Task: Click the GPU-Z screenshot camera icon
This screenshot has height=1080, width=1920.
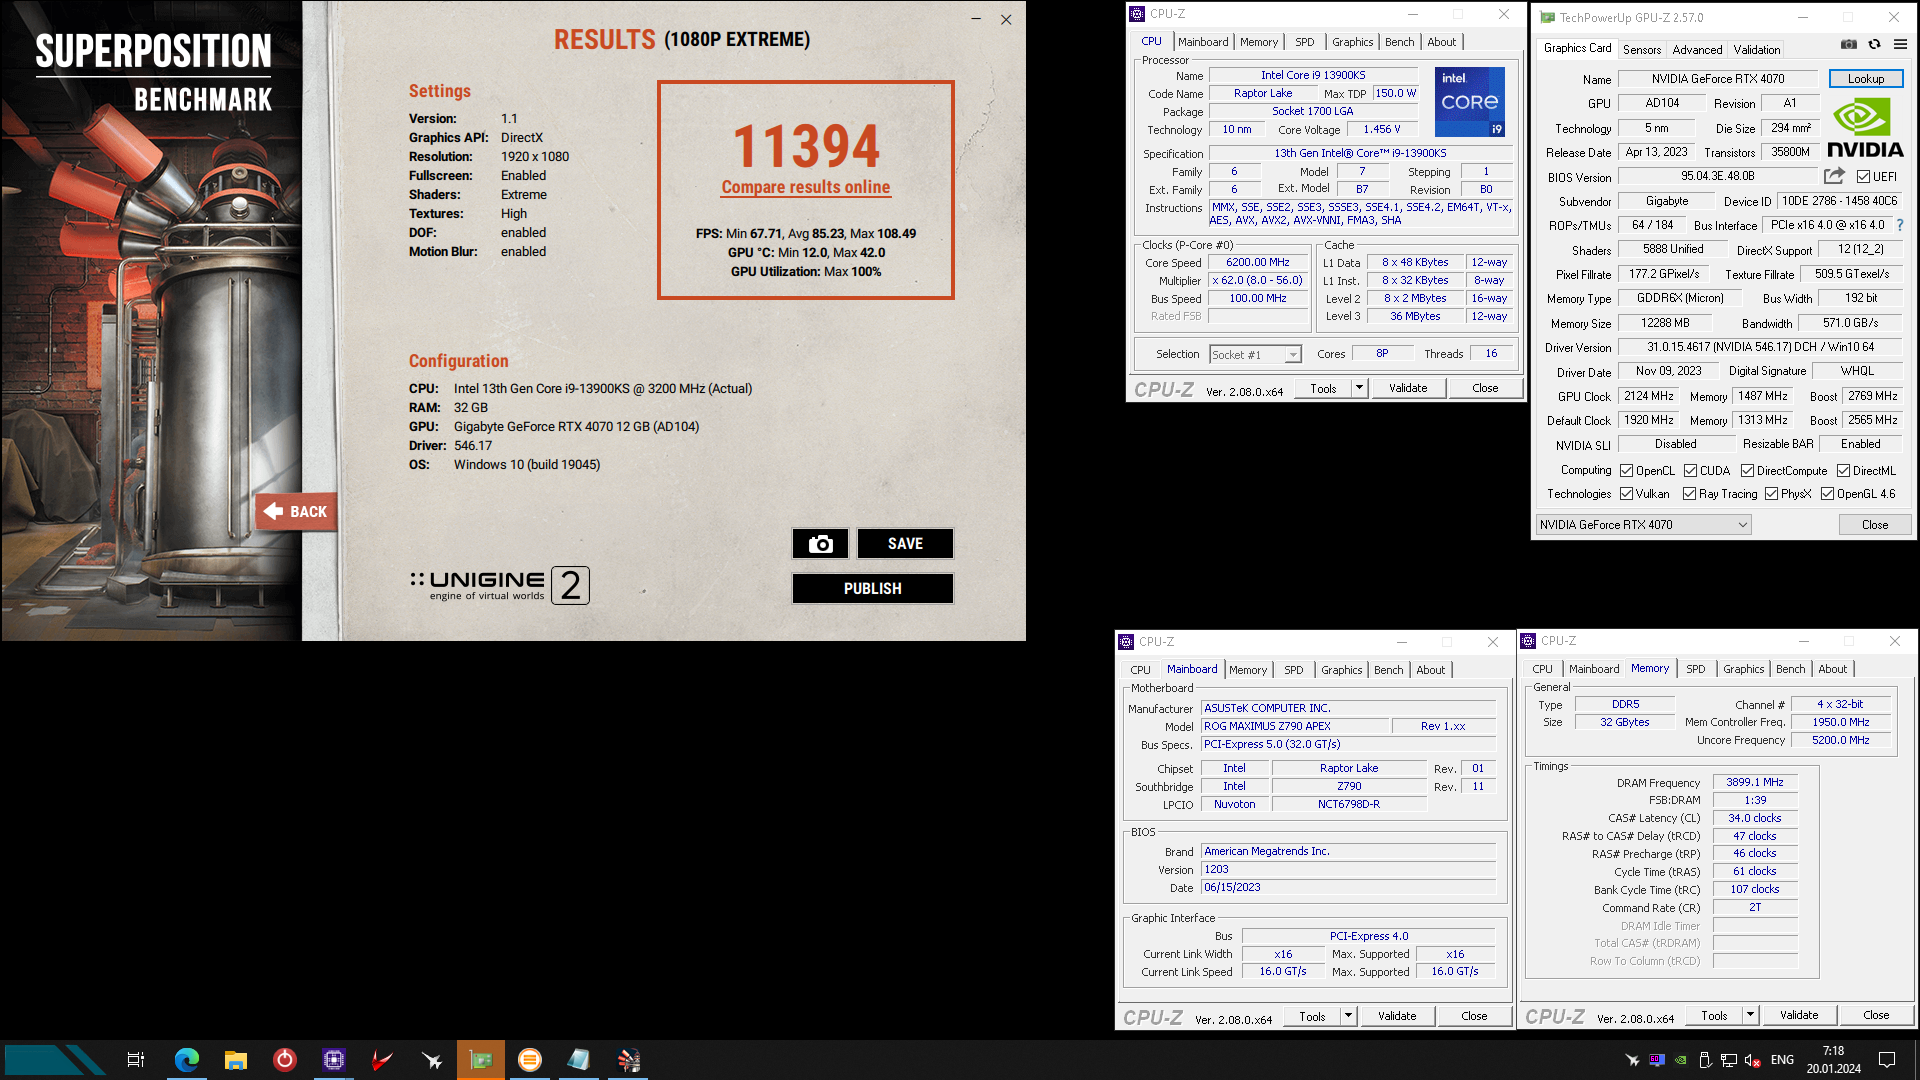Action: 1849,45
